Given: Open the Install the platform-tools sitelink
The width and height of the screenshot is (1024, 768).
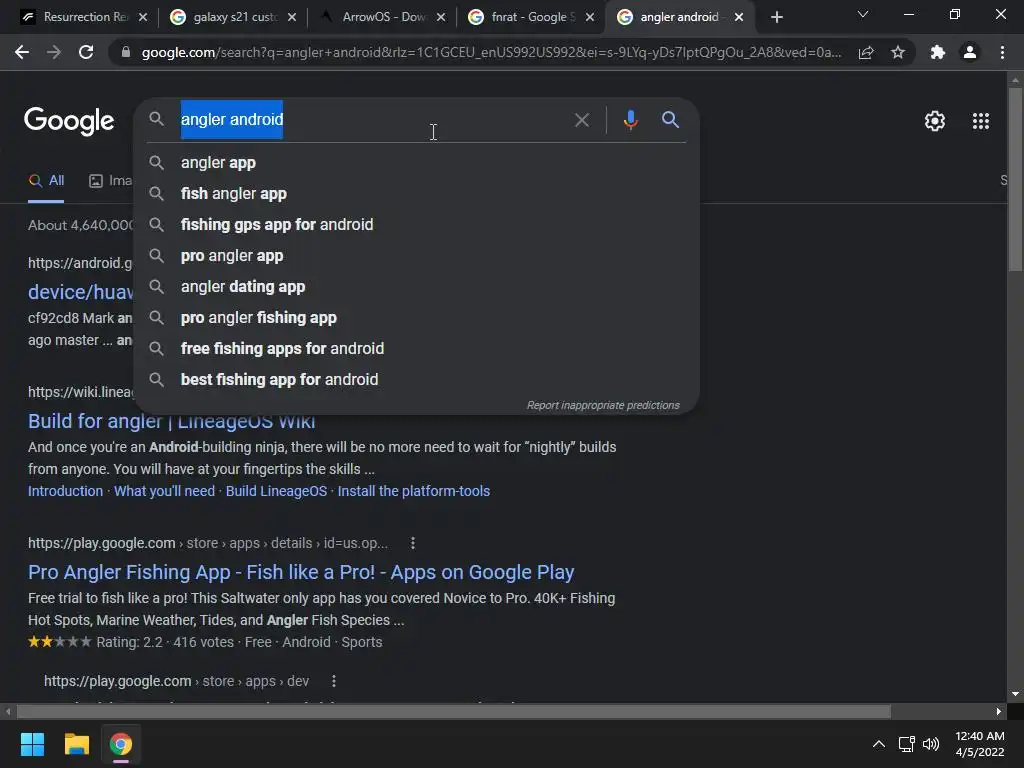Looking at the screenshot, I should 413,491.
